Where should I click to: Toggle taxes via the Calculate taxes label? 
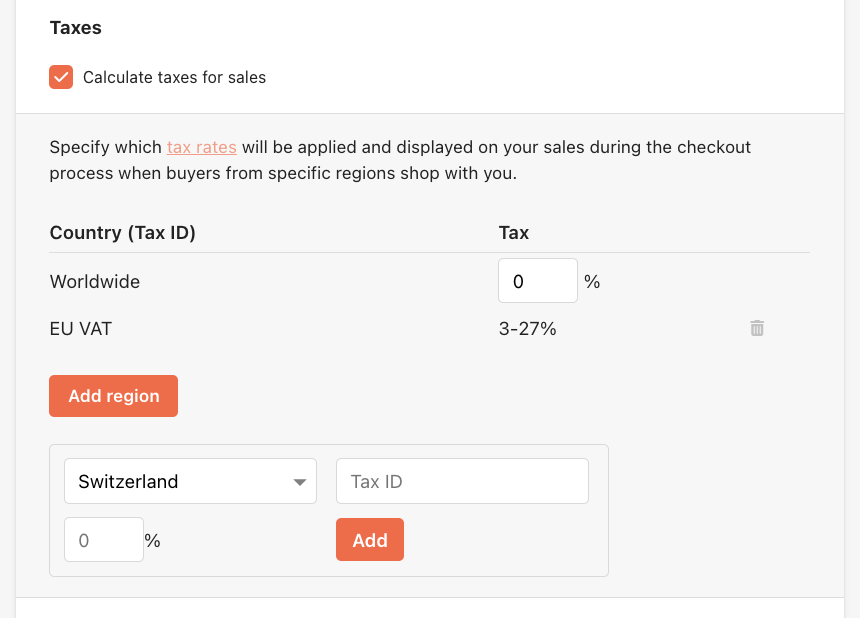[x=174, y=77]
